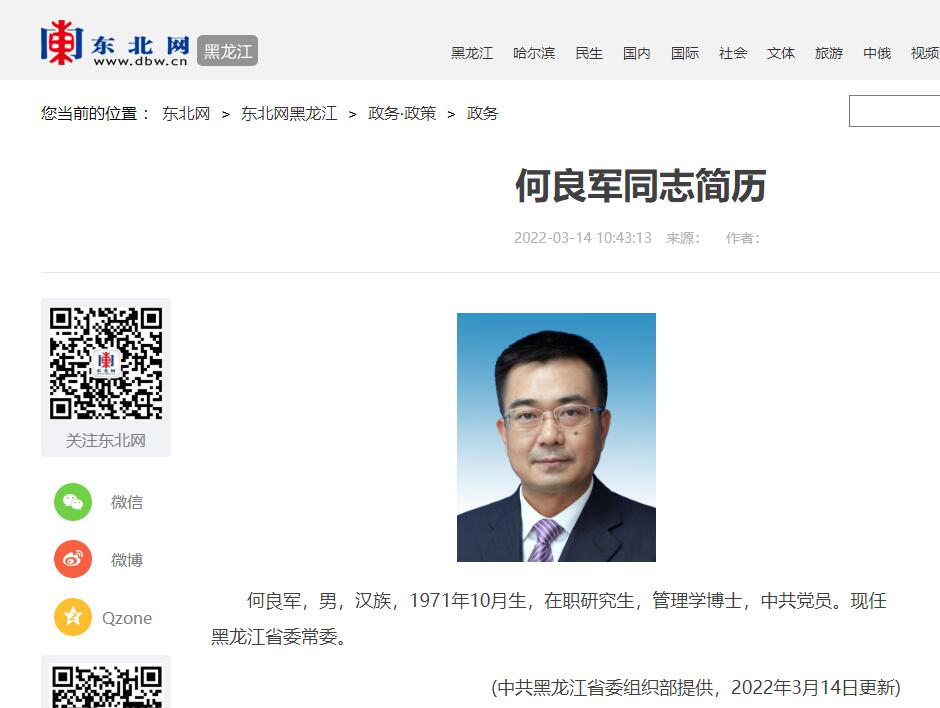Open the 文体 navigation item

[x=781, y=53]
